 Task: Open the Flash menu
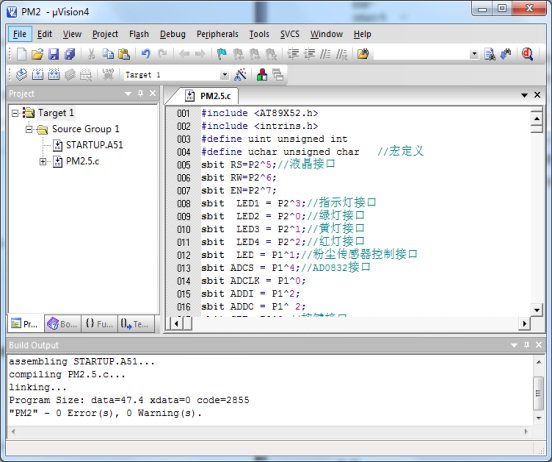[x=139, y=34]
